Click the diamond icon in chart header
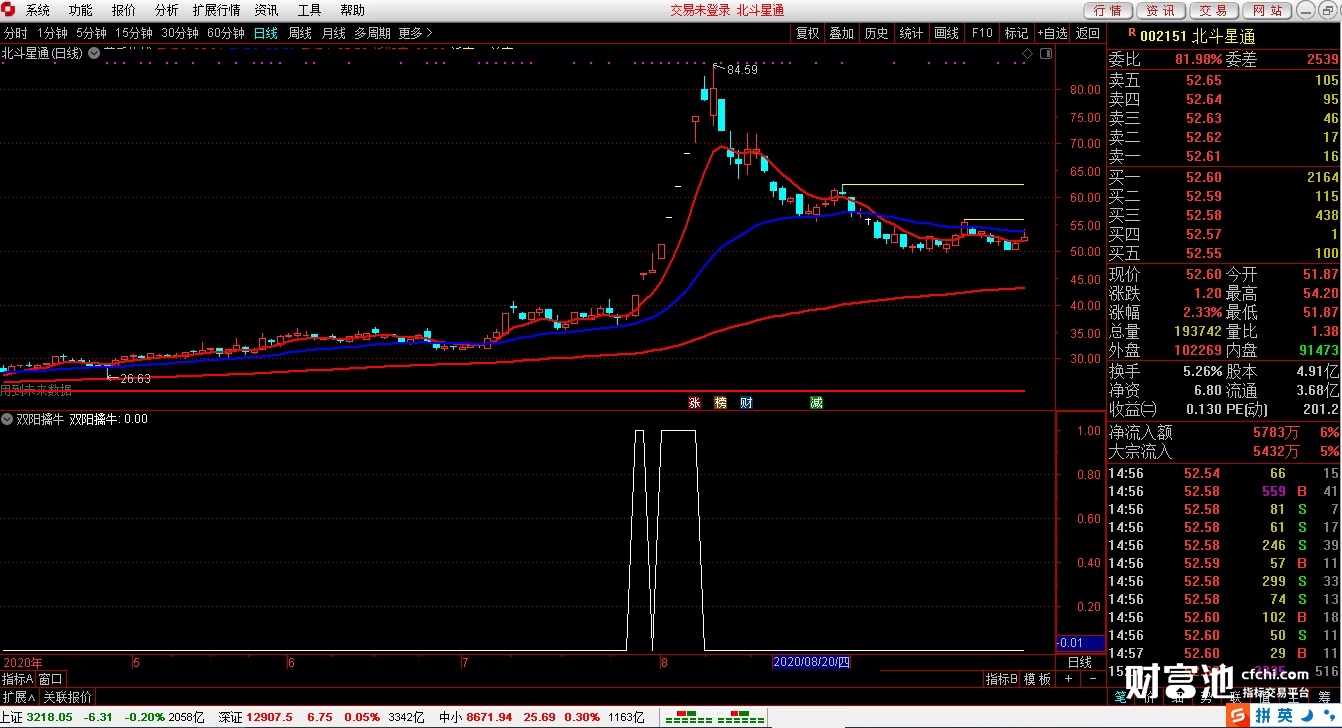Image resolution: width=1342 pixels, height=728 pixels. (1025, 52)
